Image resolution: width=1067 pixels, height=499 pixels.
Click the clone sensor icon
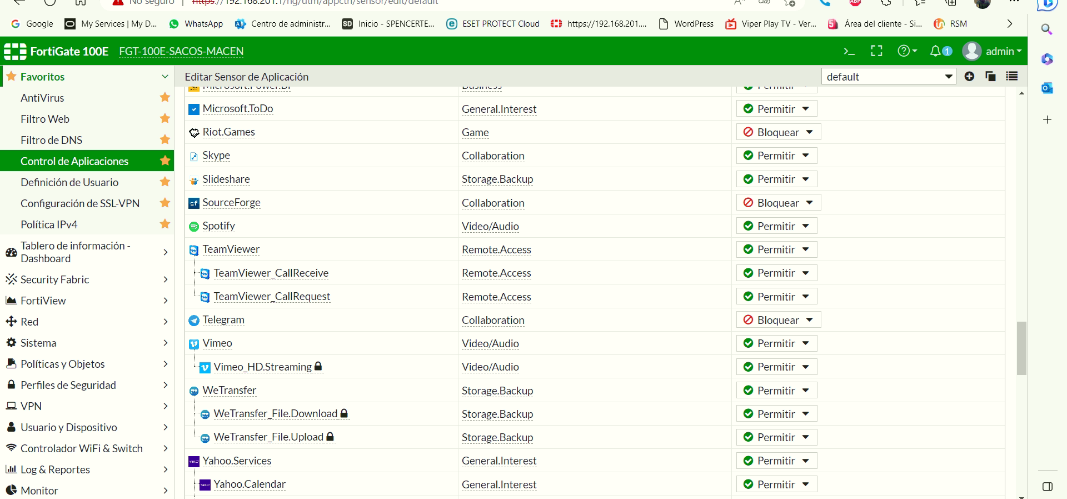tap(990, 77)
